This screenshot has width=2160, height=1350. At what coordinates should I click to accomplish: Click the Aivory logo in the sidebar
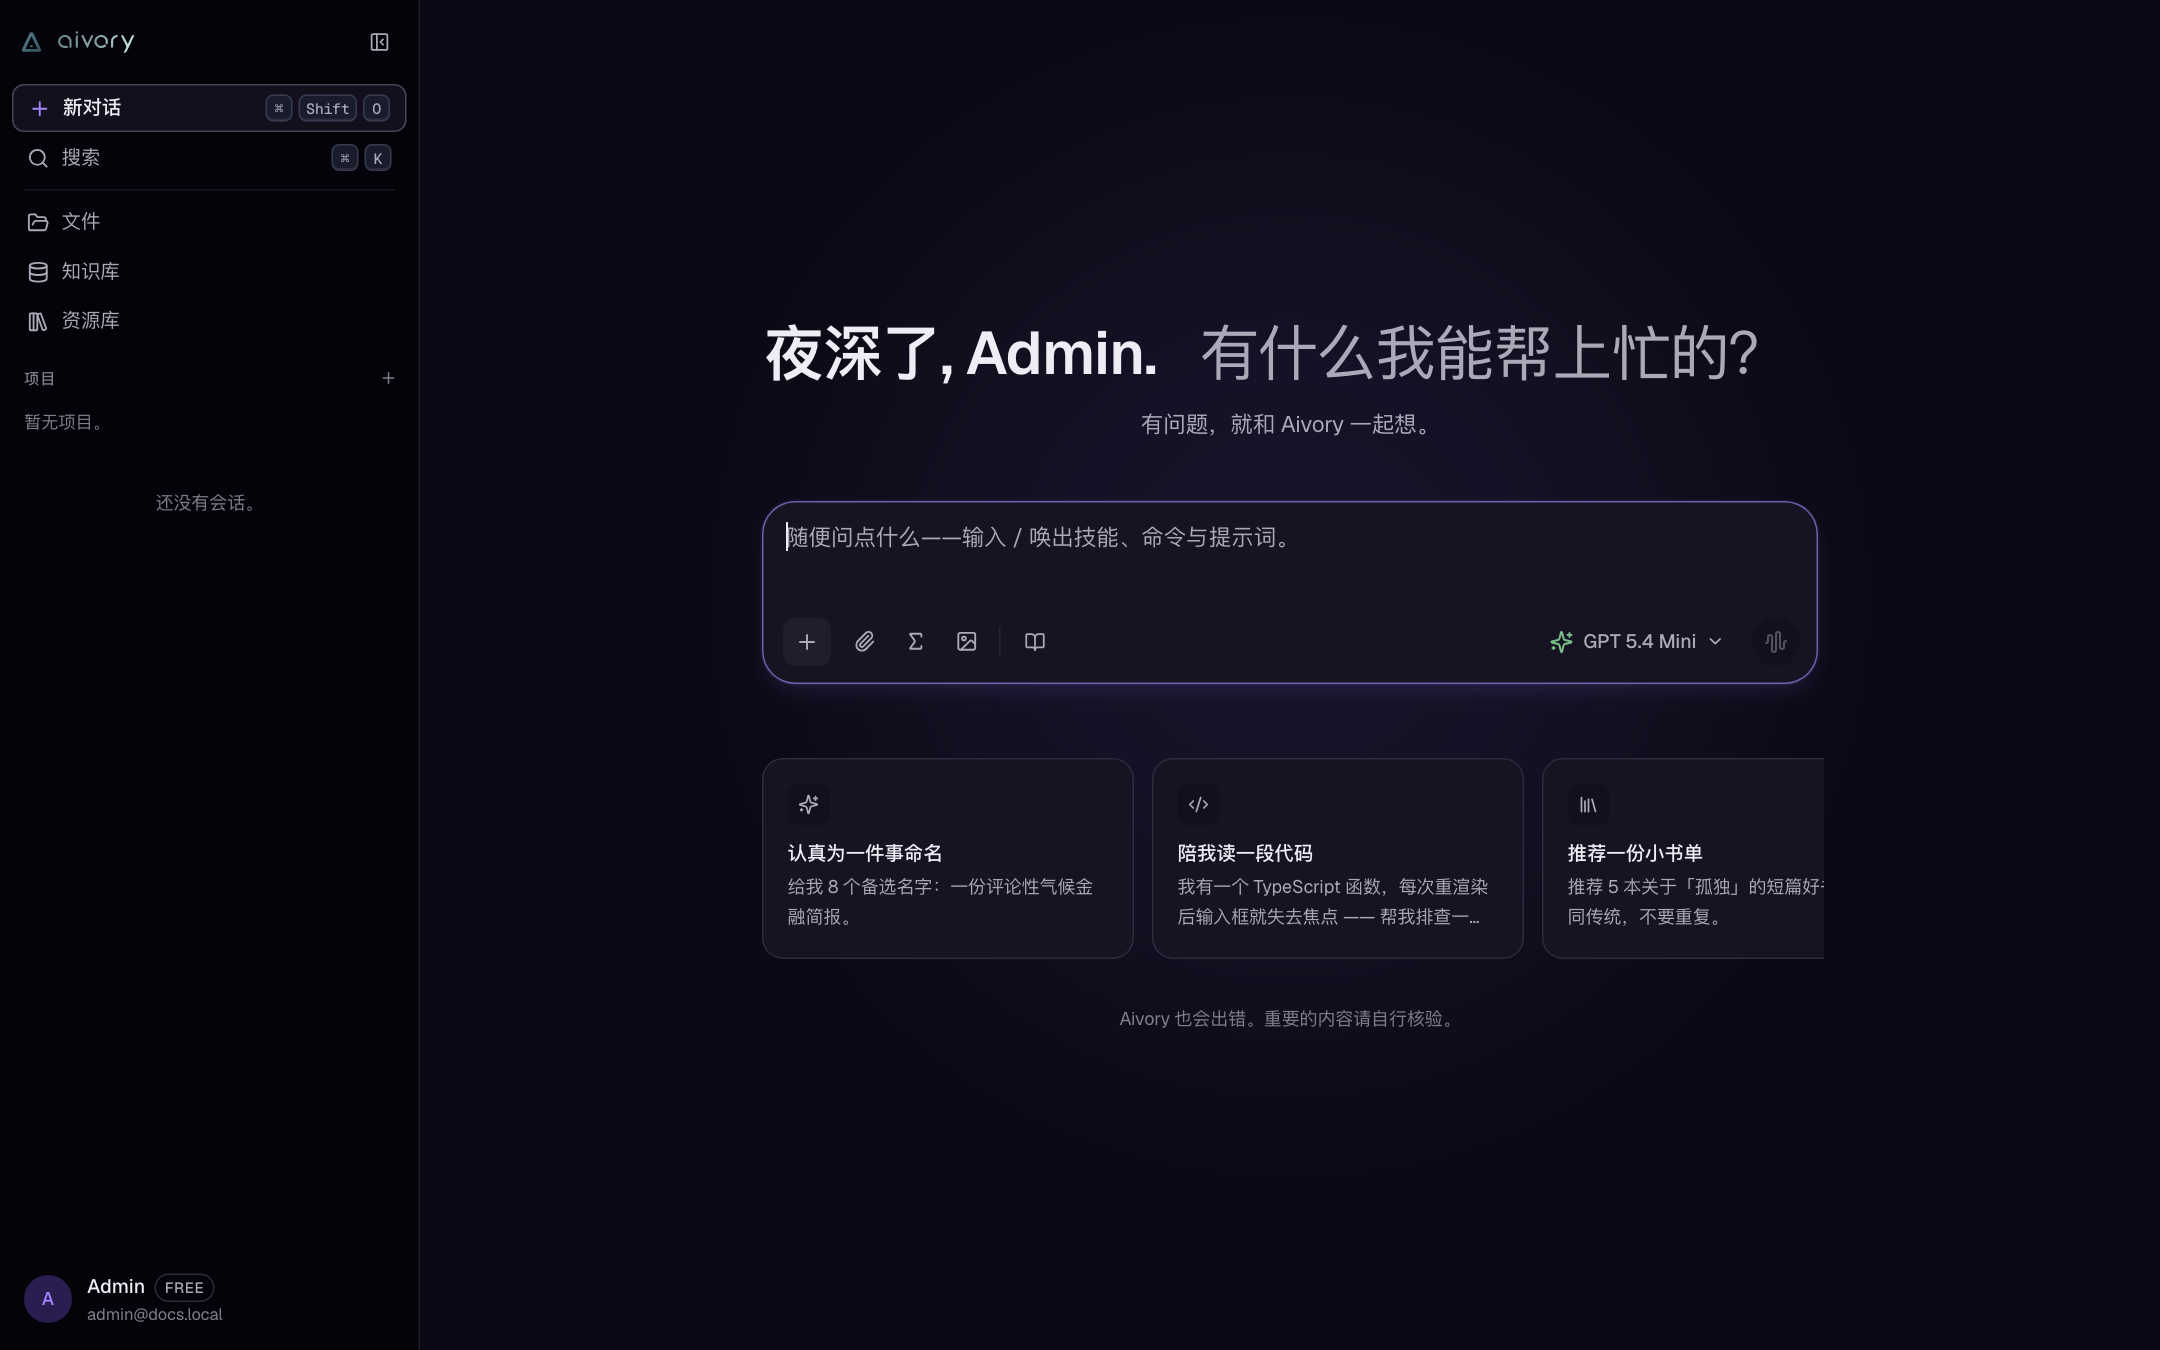tap(78, 41)
